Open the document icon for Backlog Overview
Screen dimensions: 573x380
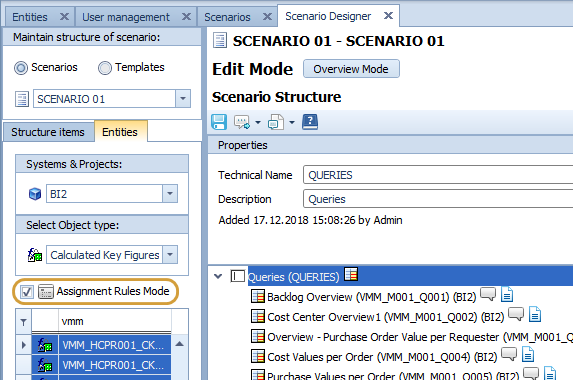point(507,294)
